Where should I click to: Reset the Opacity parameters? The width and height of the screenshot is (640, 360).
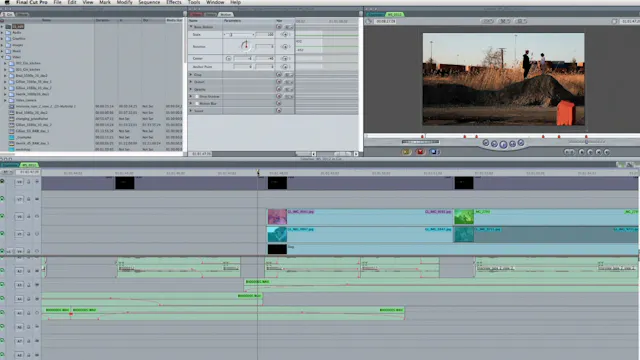[x=279, y=89]
